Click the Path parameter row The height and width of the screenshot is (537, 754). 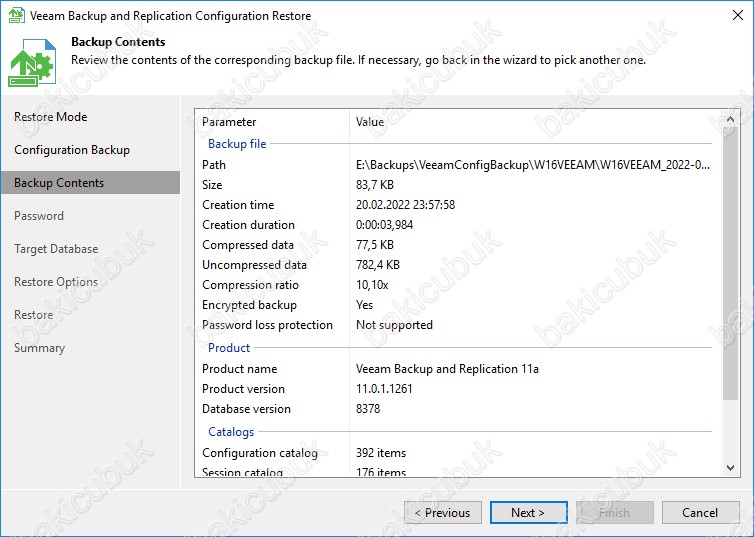456,165
